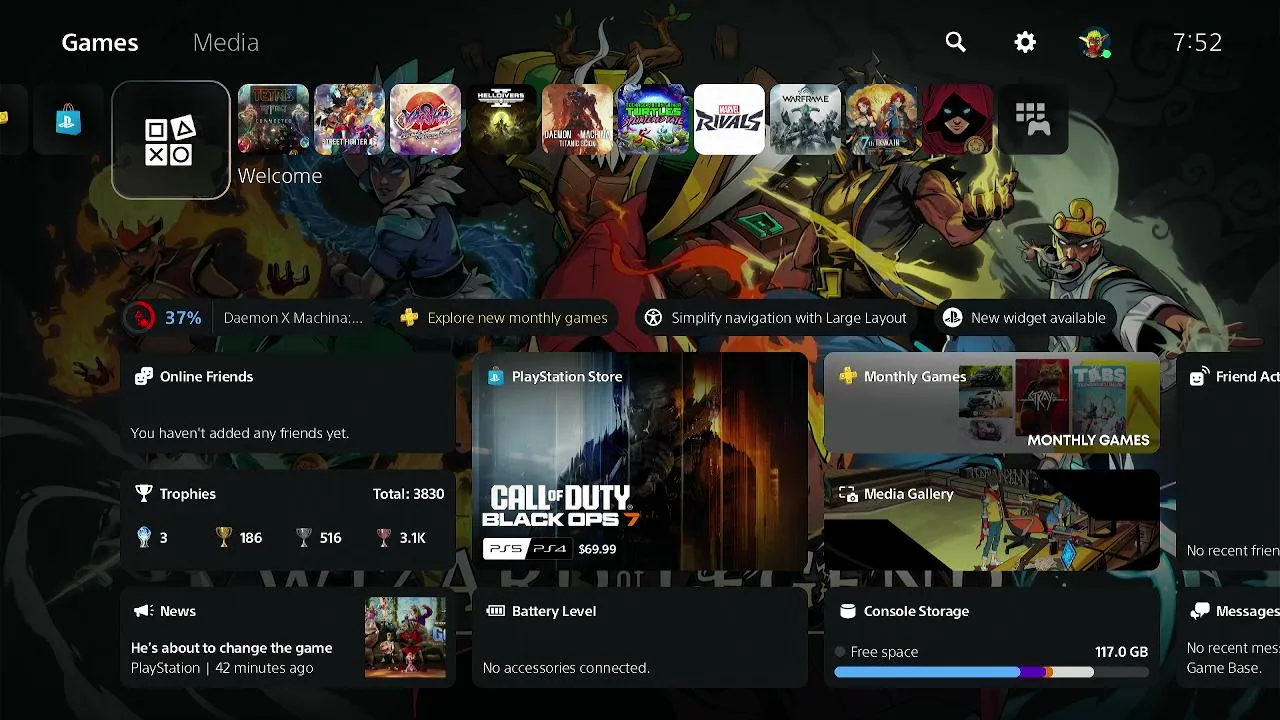Click the silver trophy count icon
Screen dimensions: 1280x720
pos(304,538)
